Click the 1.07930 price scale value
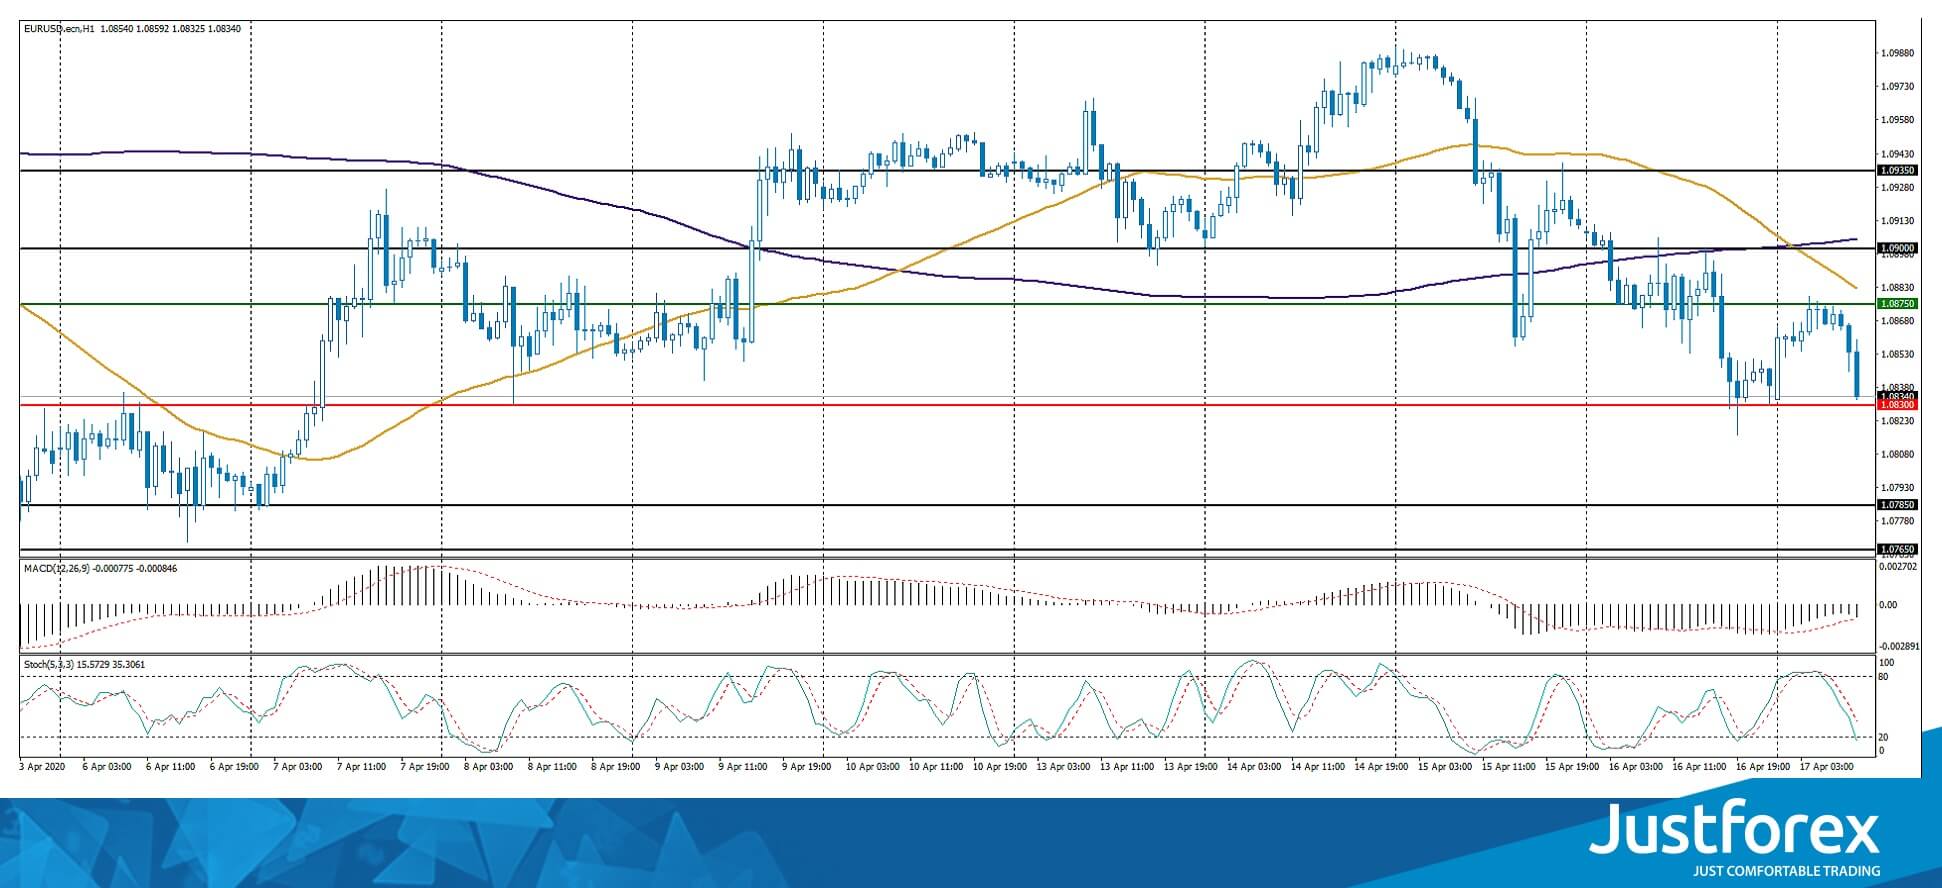The width and height of the screenshot is (1942, 888). [x=1898, y=488]
